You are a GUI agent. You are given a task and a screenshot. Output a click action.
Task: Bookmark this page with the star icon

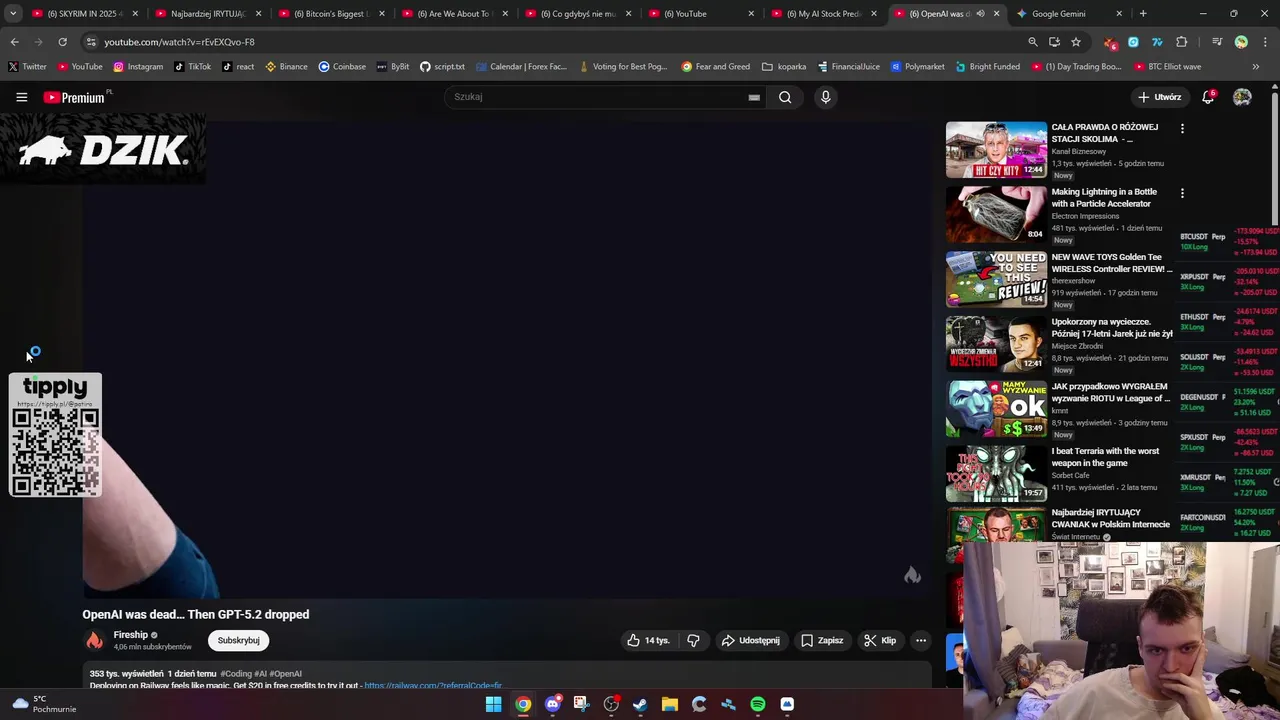point(1076,42)
